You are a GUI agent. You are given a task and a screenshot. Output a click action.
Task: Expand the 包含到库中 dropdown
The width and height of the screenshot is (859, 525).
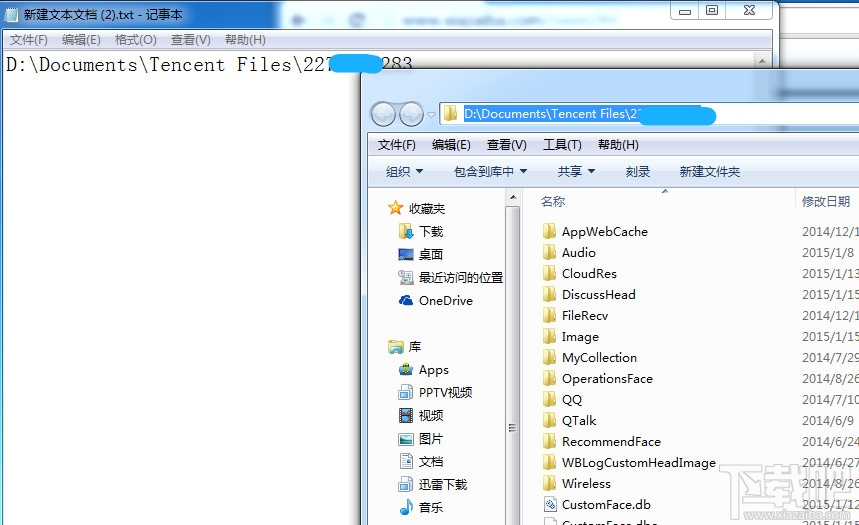tap(490, 172)
